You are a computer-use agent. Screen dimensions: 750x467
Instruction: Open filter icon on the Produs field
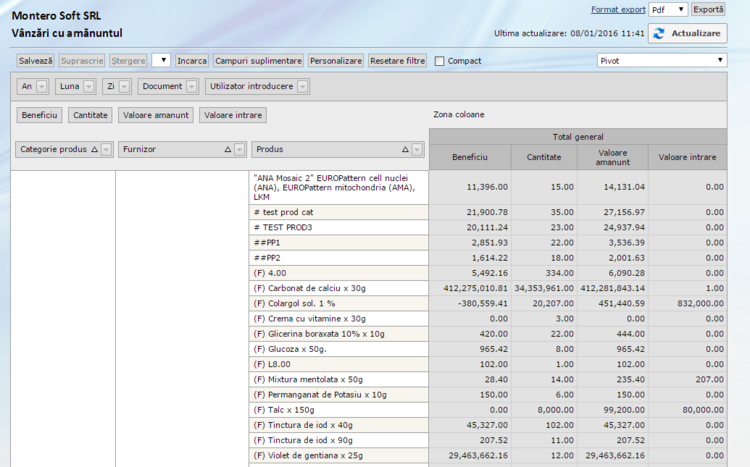[417, 150]
